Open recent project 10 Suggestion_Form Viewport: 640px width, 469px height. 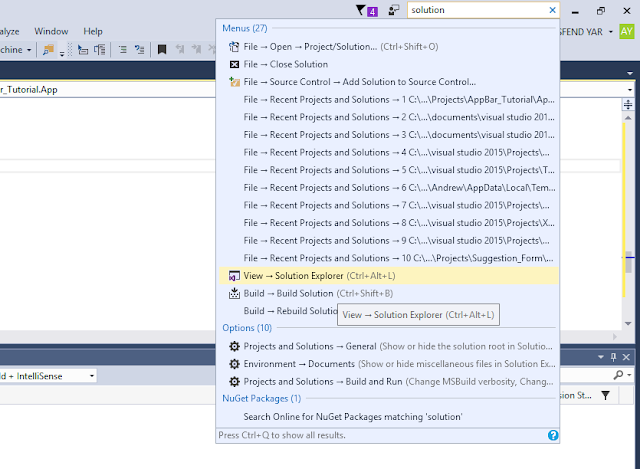tap(389, 258)
